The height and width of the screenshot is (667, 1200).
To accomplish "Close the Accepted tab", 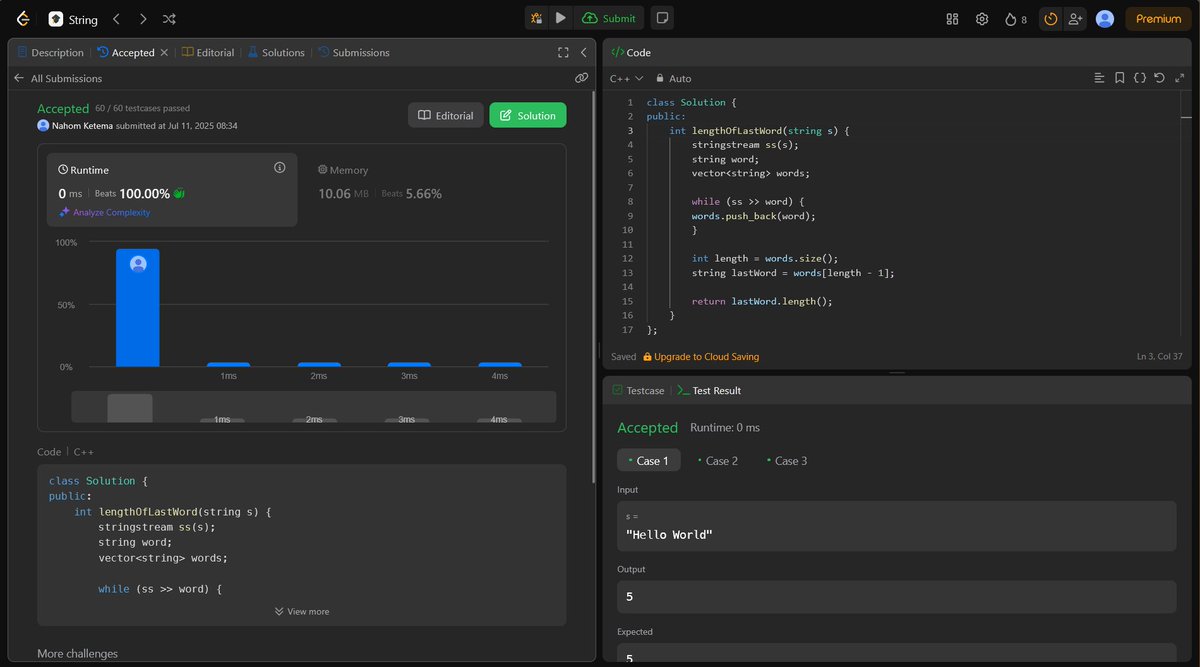I will point(164,52).
